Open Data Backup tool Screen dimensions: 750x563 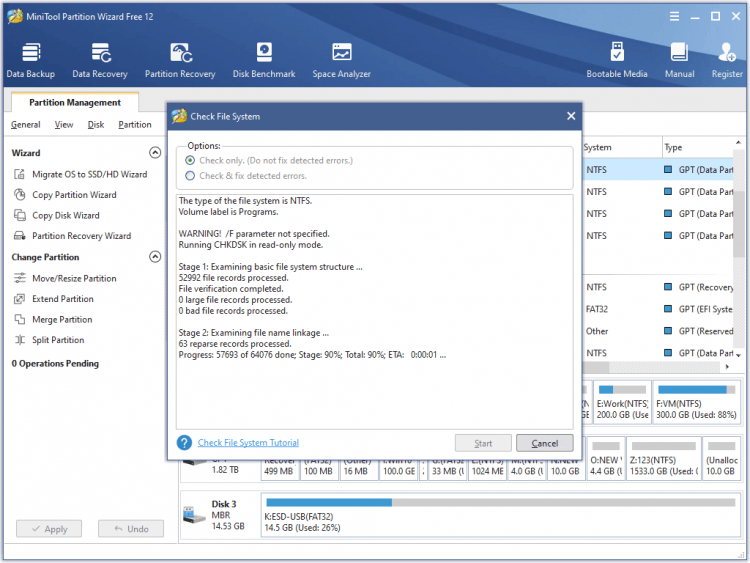31,60
